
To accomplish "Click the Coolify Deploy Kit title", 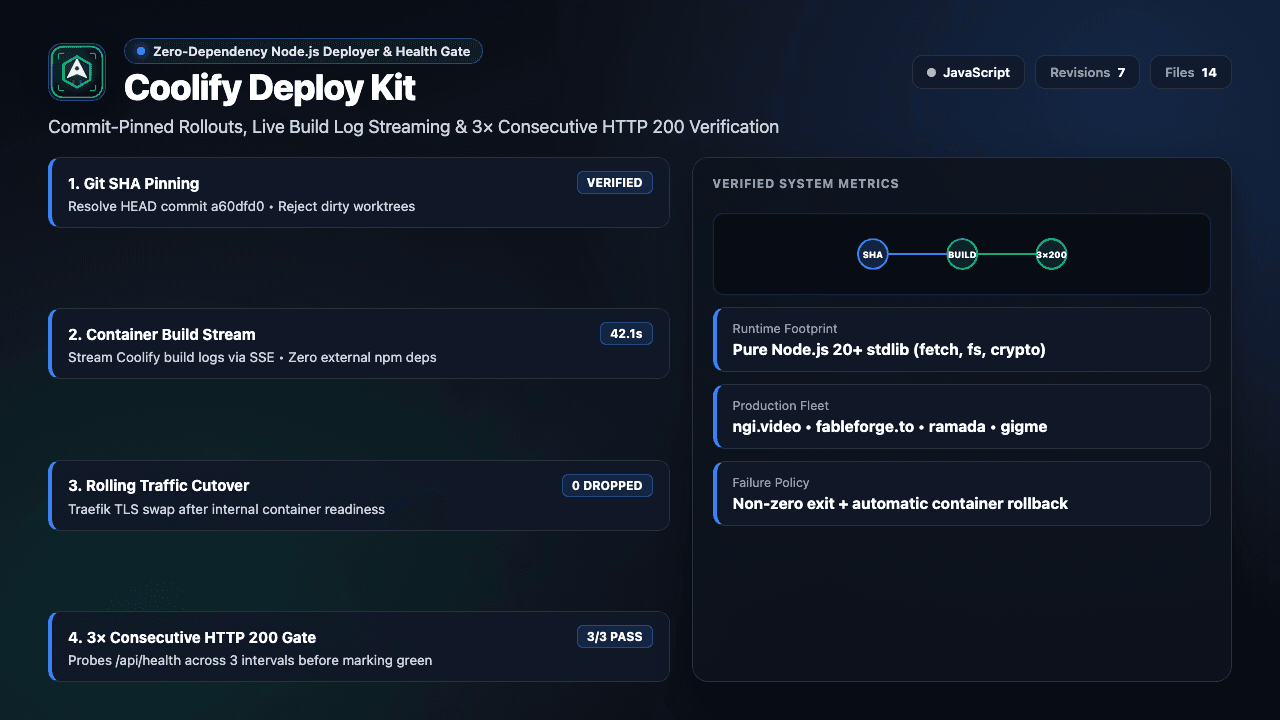I will pos(270,88).
